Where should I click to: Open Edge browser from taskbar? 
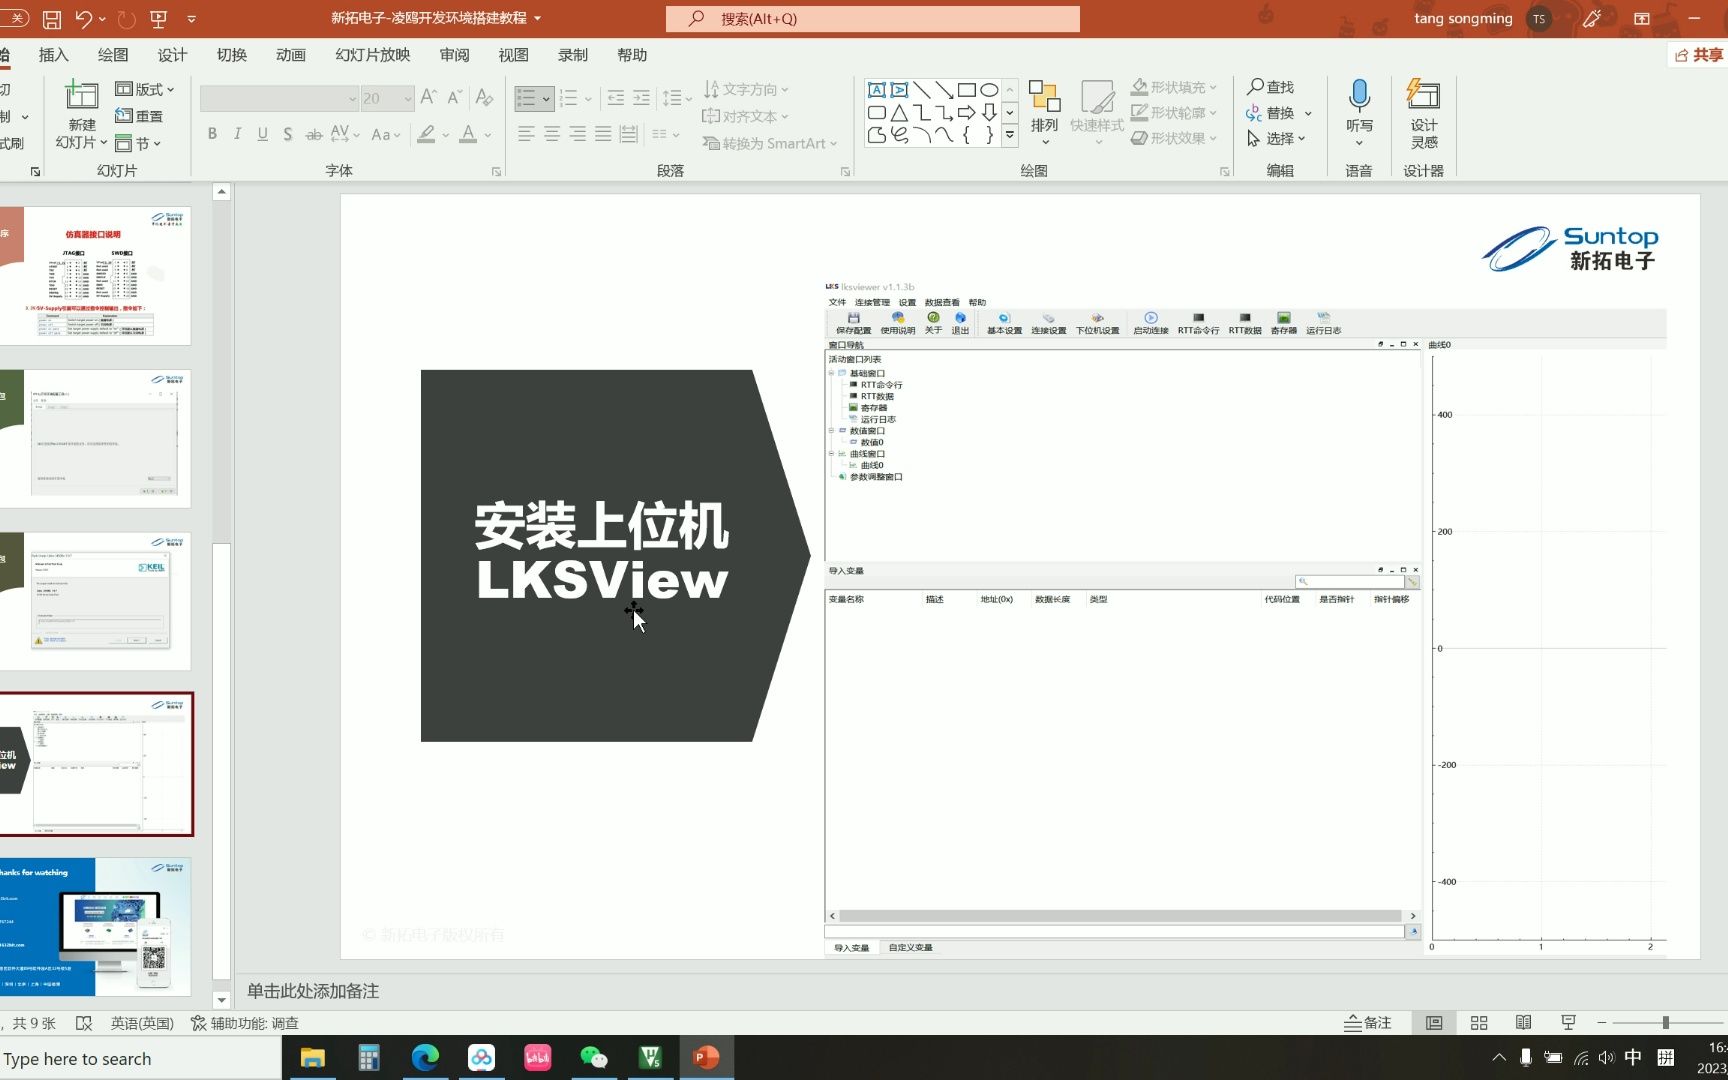tap(425, 1057)
